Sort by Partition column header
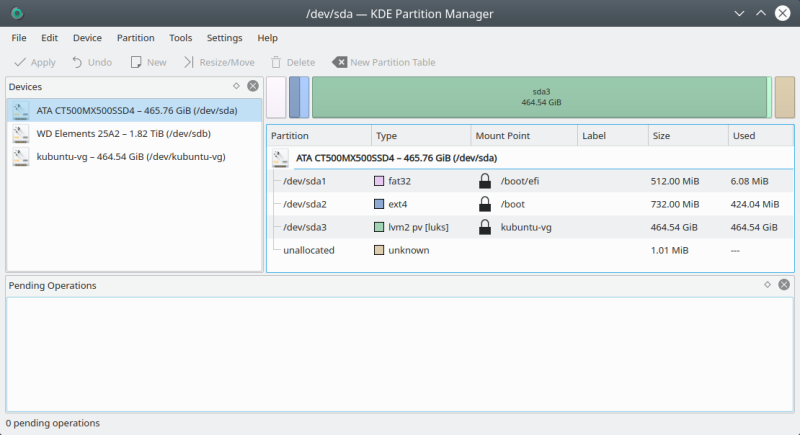Image resolution: width=800 pixels, height=435 pixels. click(x=319, y=136)
